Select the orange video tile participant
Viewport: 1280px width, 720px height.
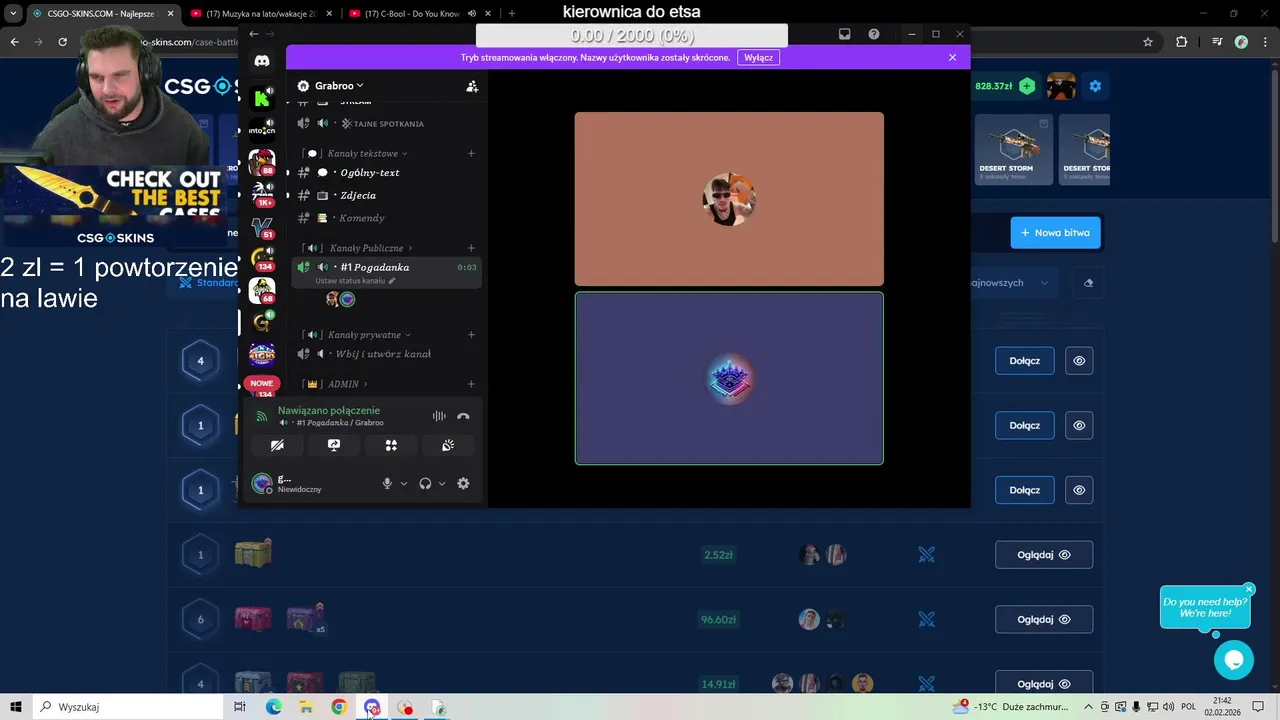729,199
